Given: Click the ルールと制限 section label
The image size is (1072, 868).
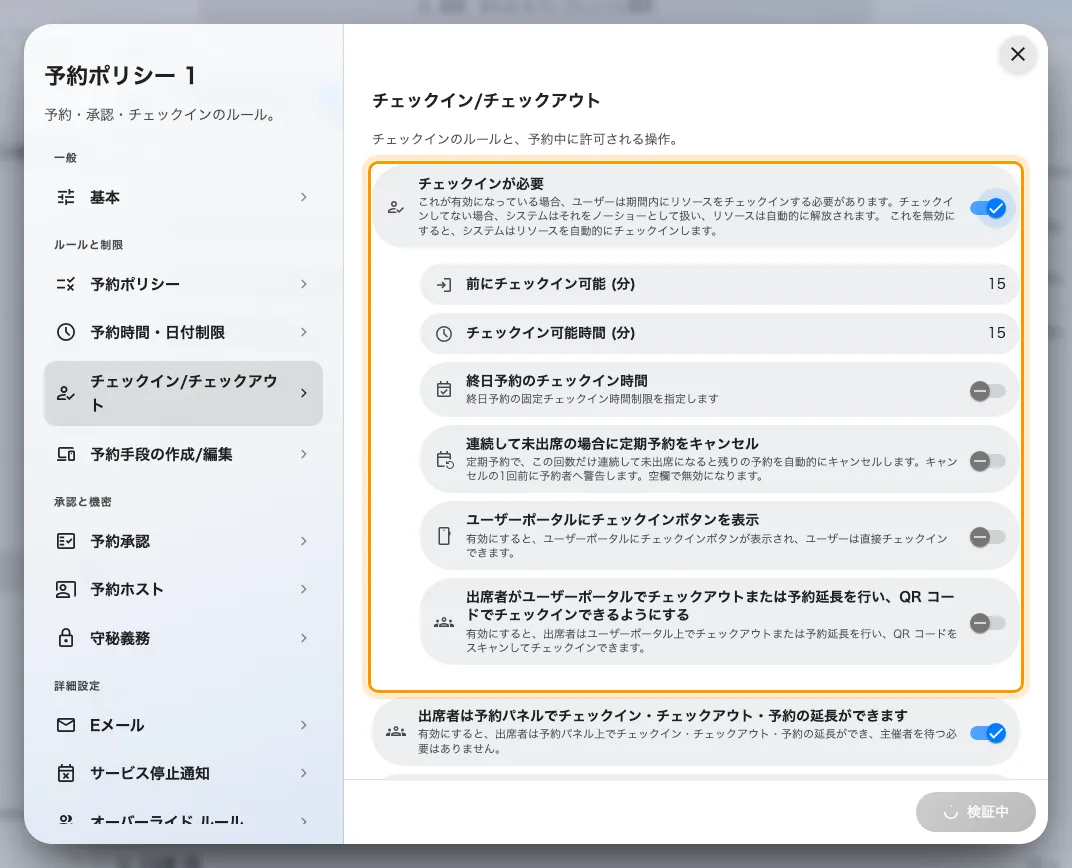Looking at the screenshot, I should pyautogui.click(x=89, y=245).
